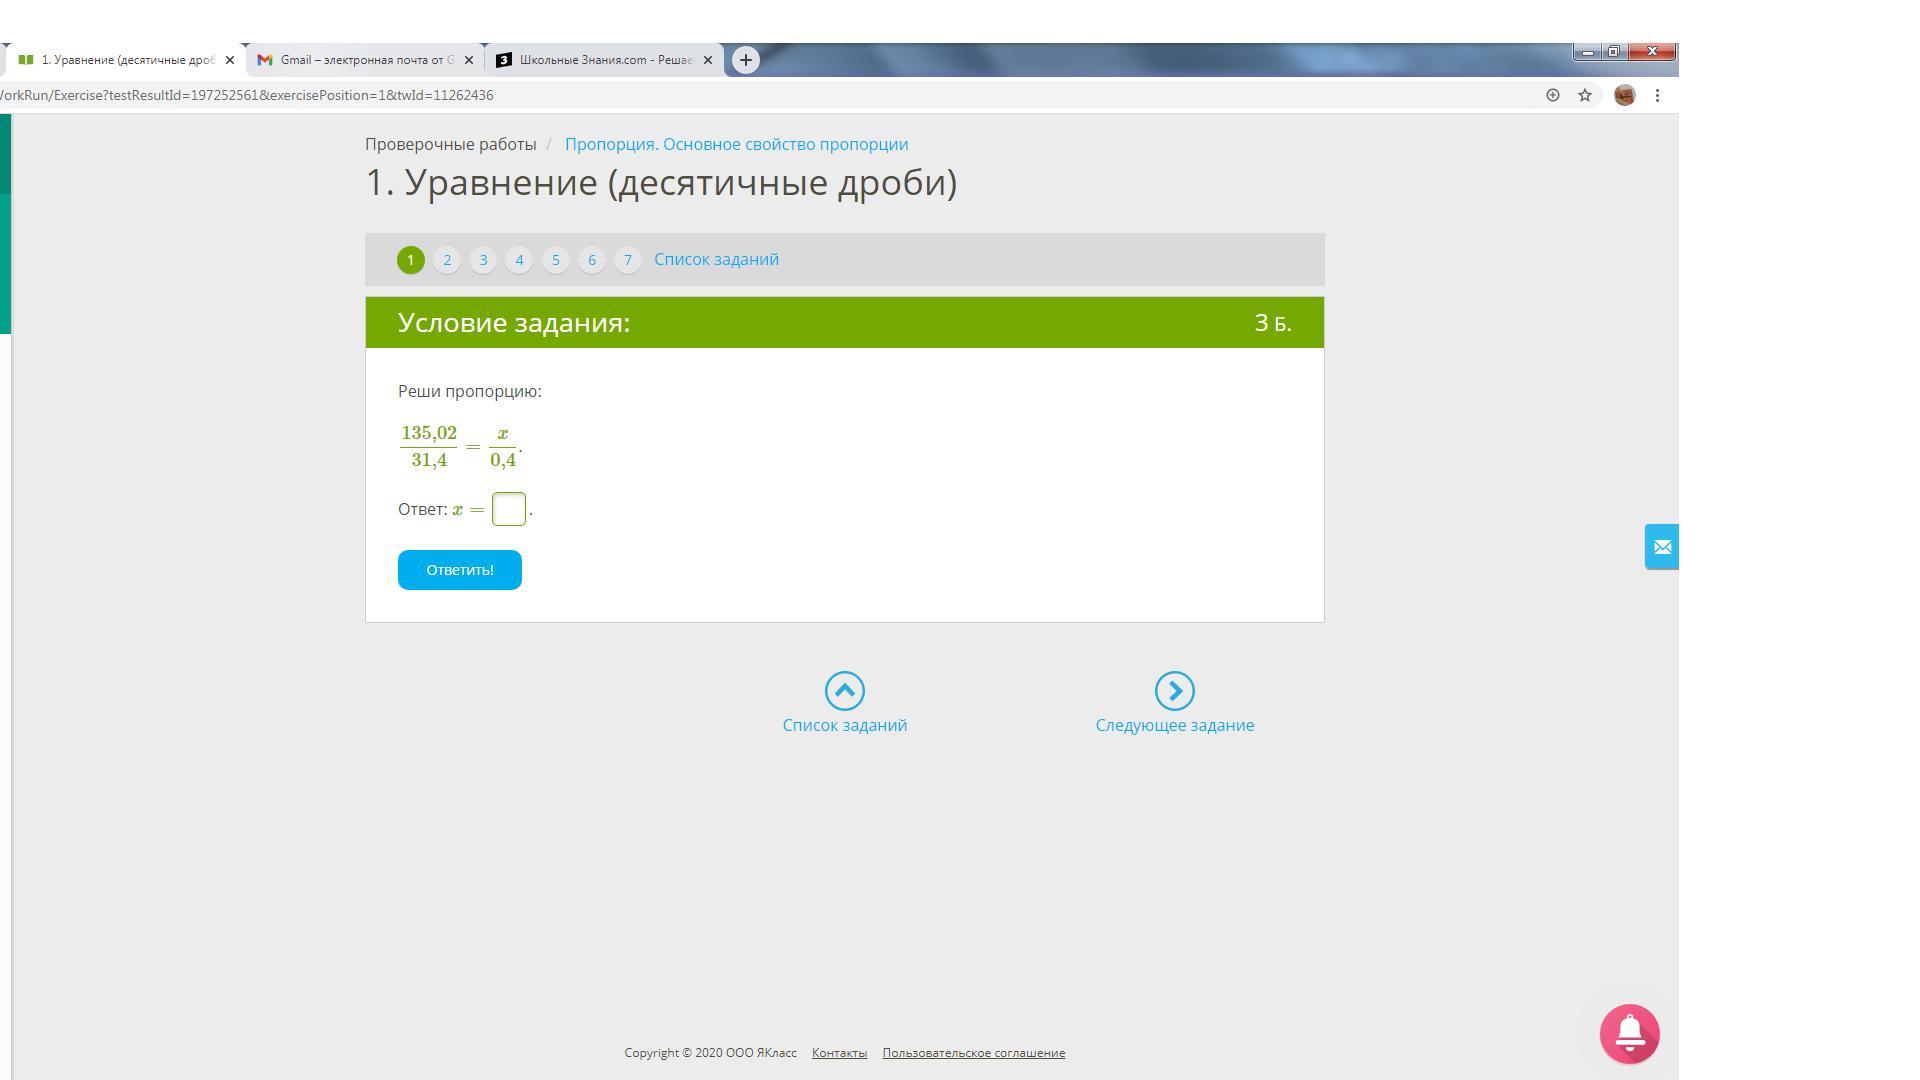Image resolution: width=1920 pixels, height=1080 pixels.
Task: Click the Ответить! submit button
Action: point(459,570)
